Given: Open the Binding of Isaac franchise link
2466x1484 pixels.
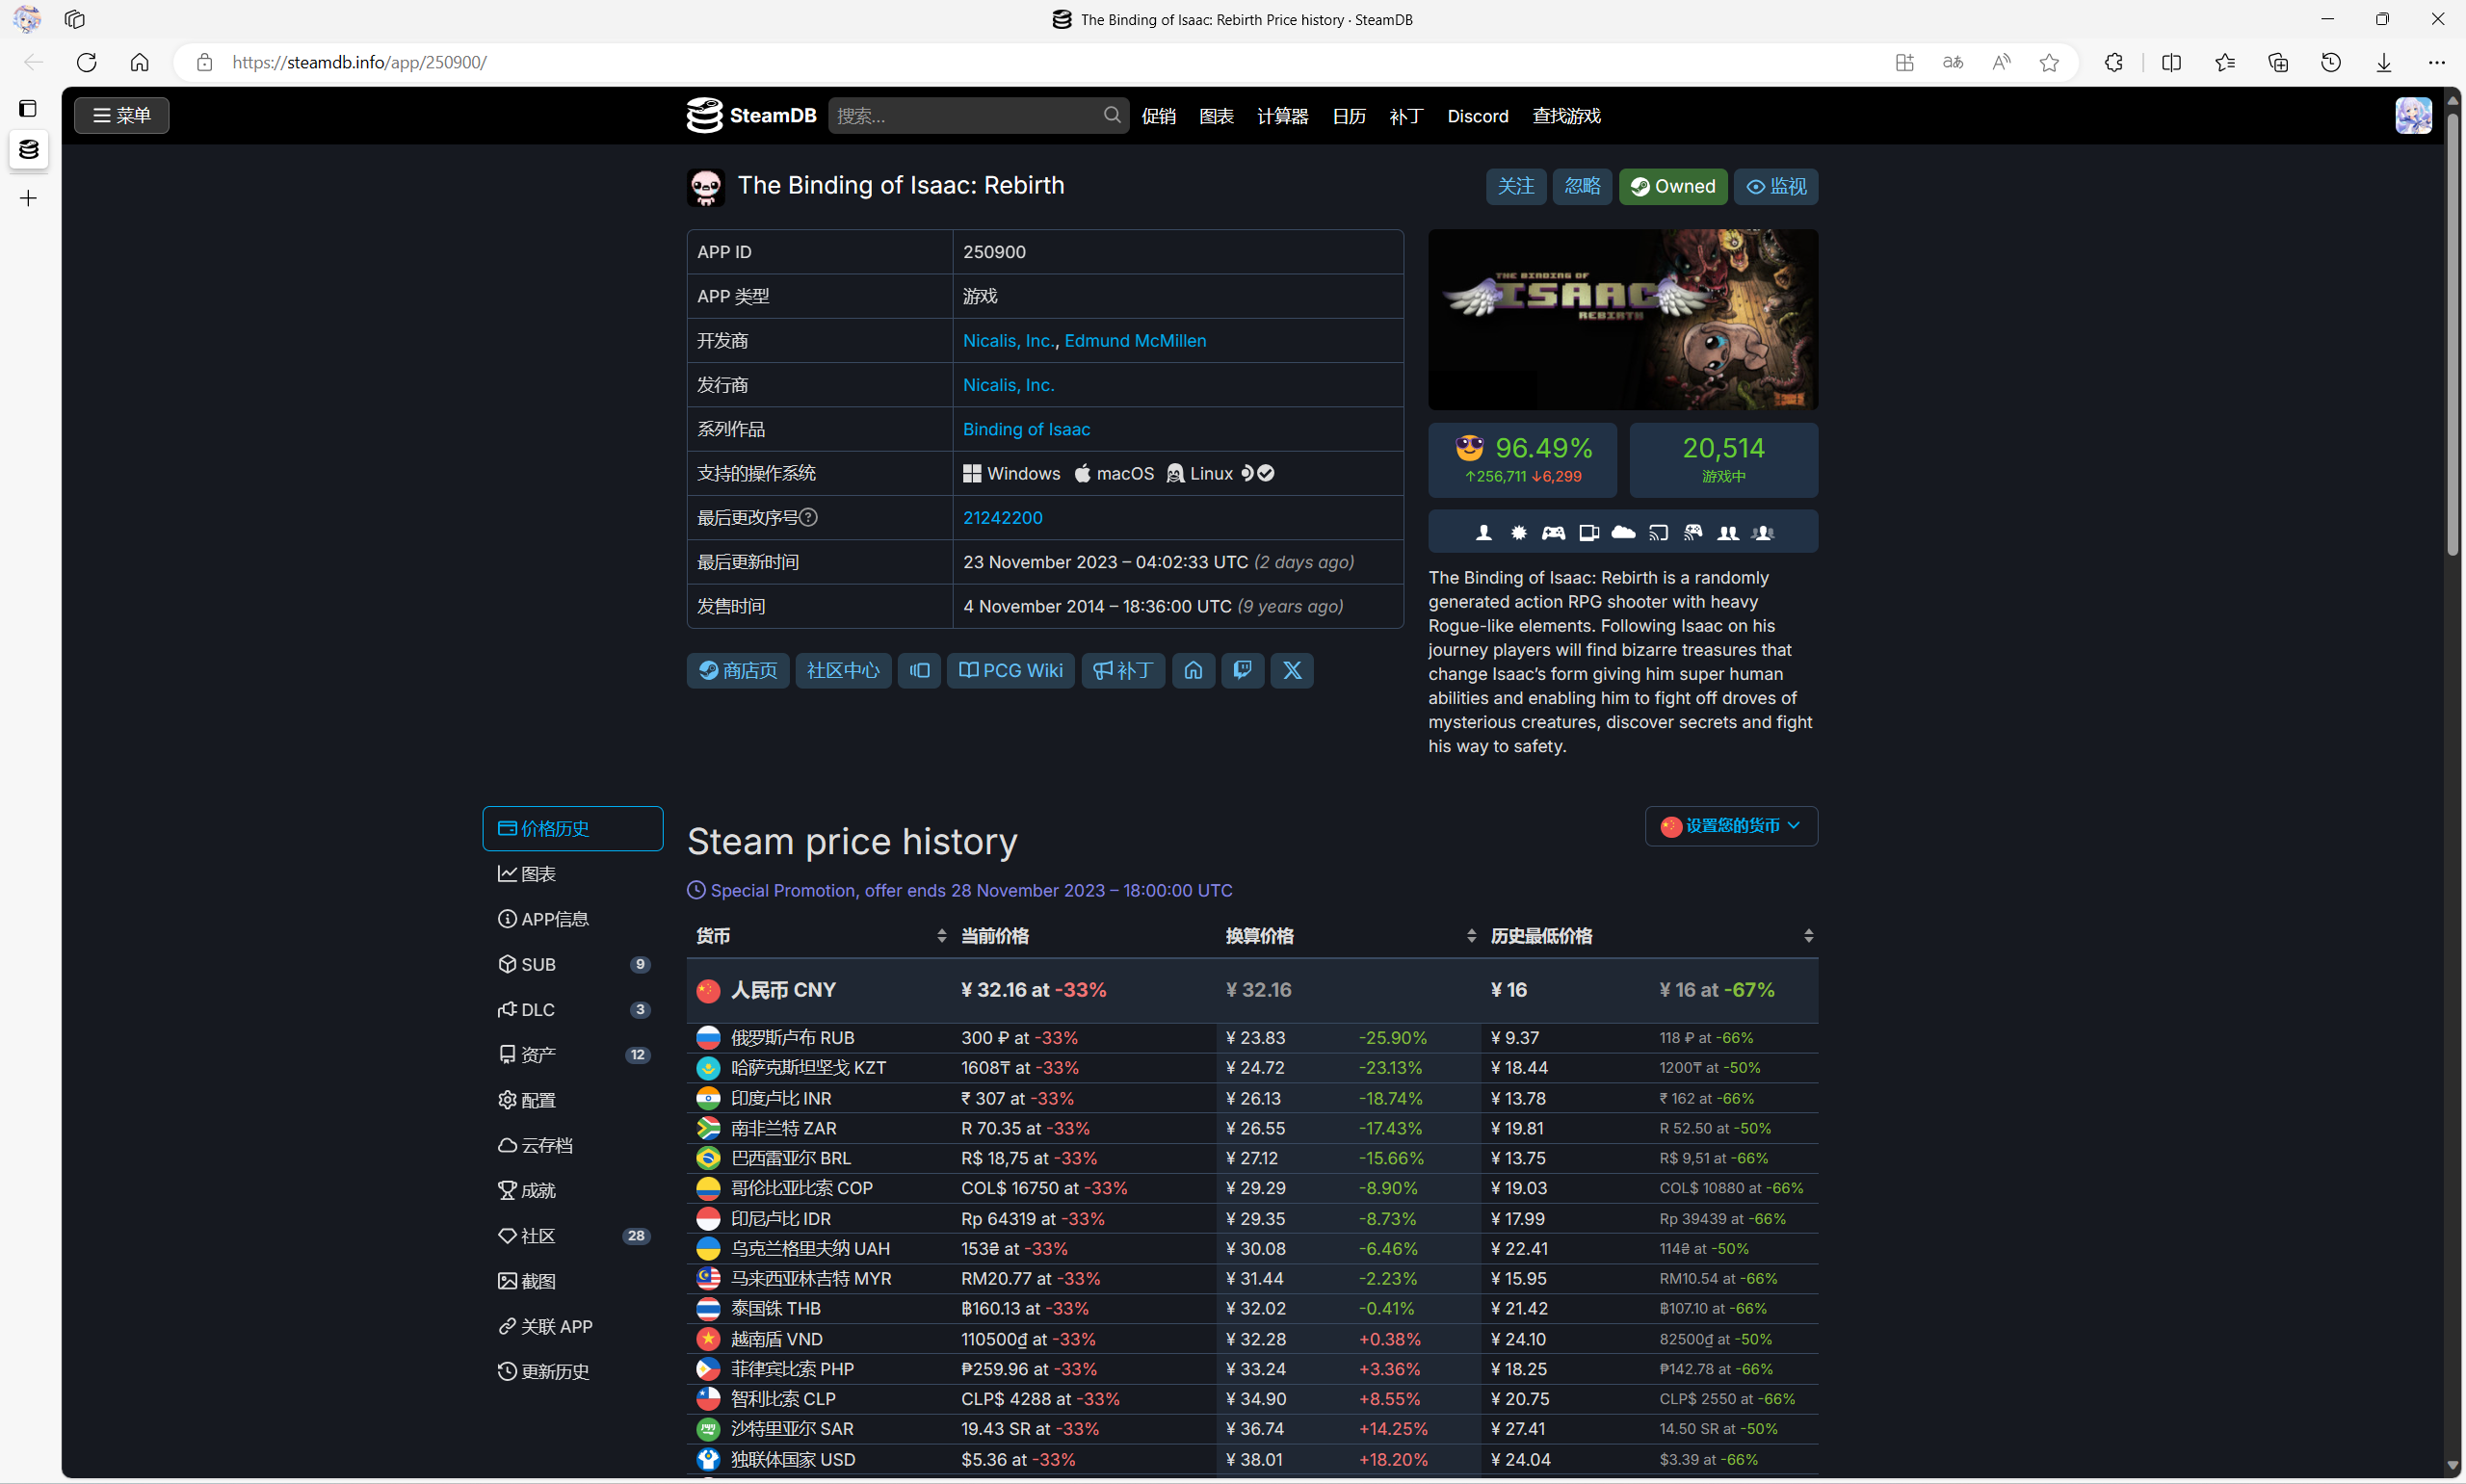Looking at the screenshot, I should click(1026, 429).
